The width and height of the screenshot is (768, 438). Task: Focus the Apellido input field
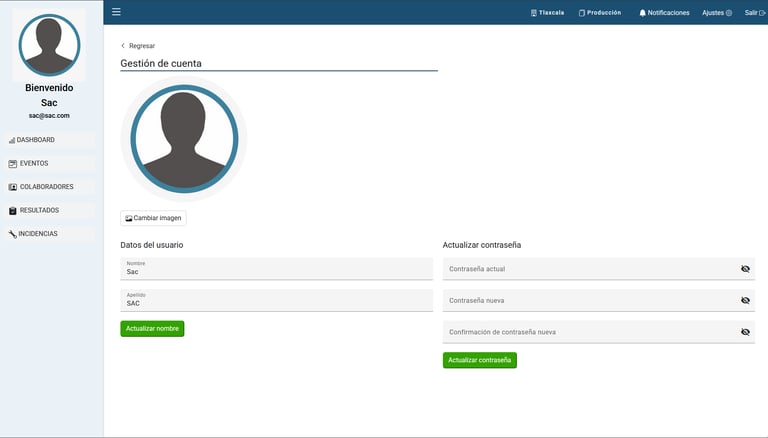(x=277, y=300)
